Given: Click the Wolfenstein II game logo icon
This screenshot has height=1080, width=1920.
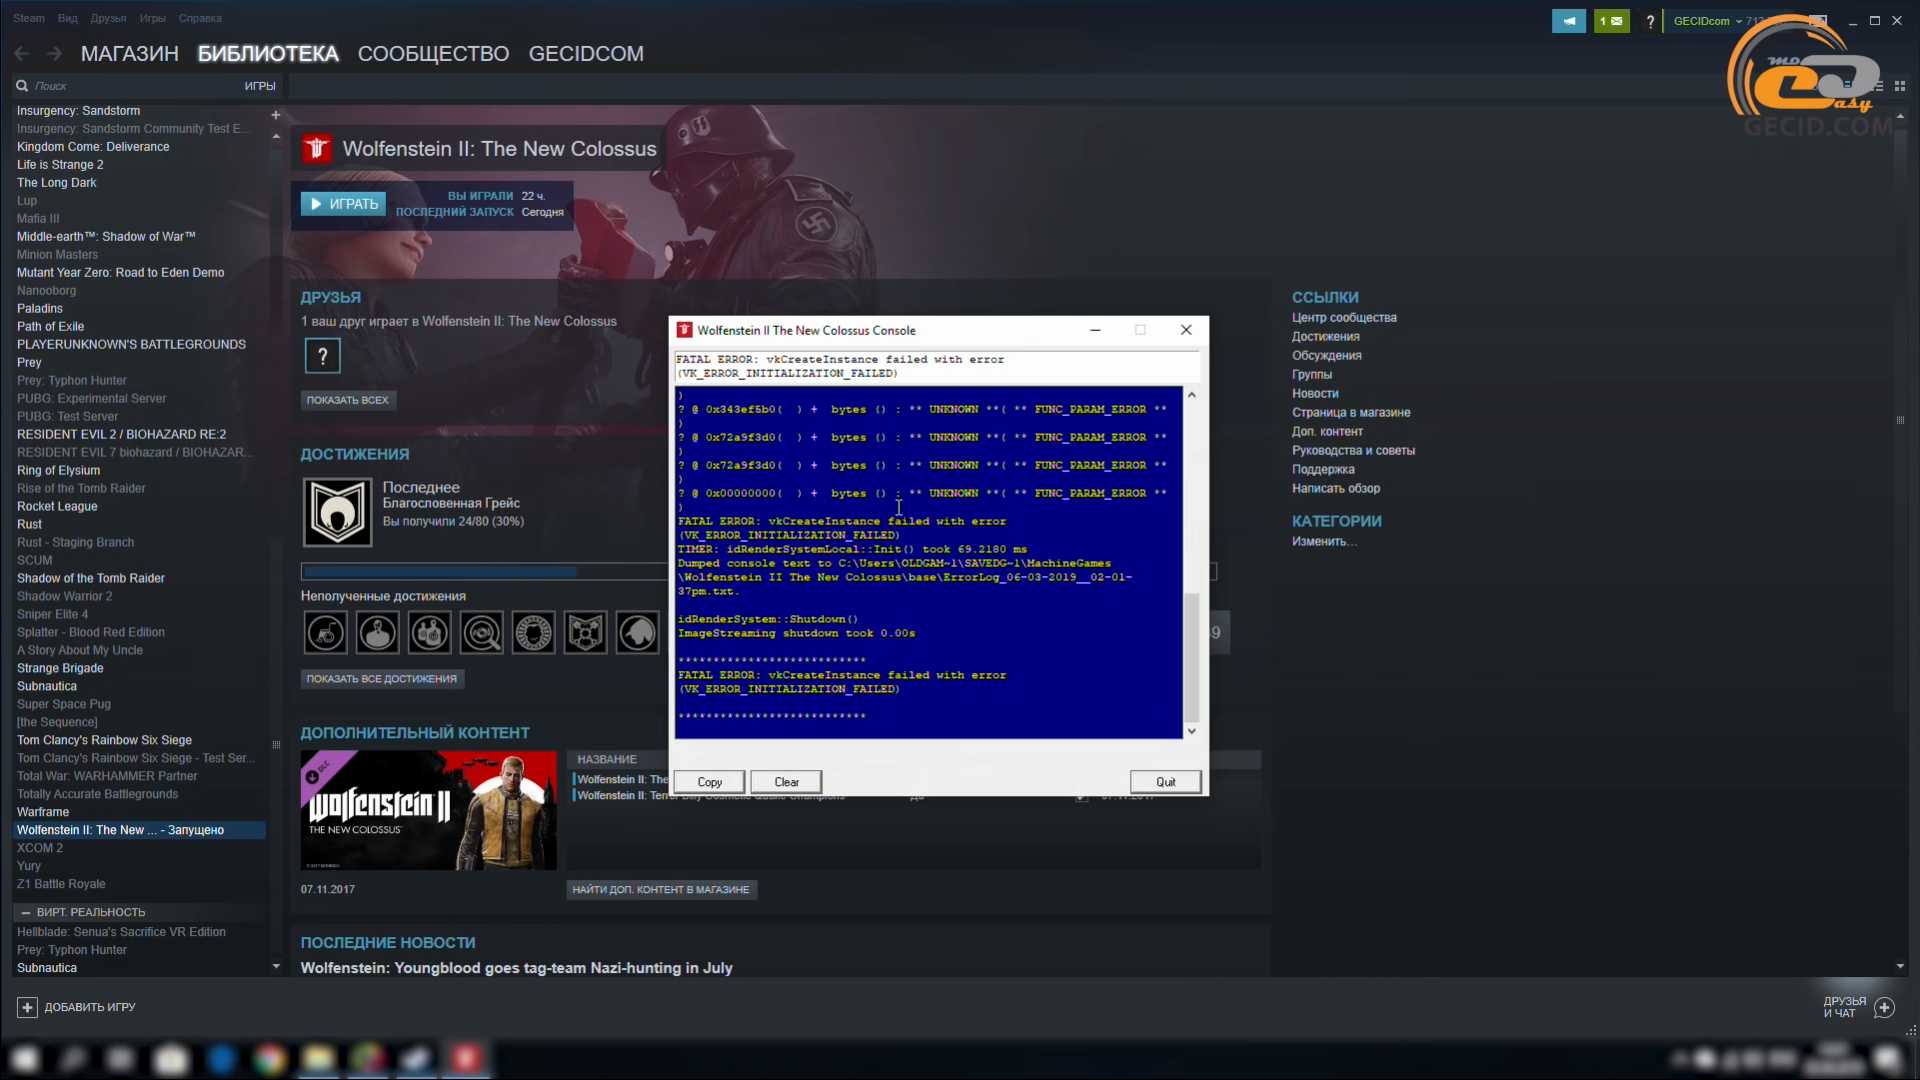Looking at the screenshot, I should point(317,149).
